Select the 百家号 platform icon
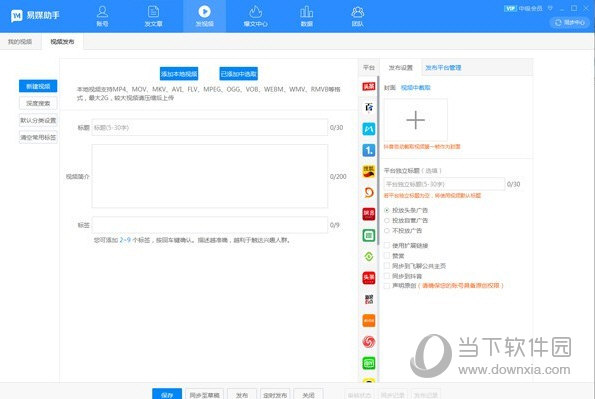Viewport: 595px width, 399px height. point(368,107)
